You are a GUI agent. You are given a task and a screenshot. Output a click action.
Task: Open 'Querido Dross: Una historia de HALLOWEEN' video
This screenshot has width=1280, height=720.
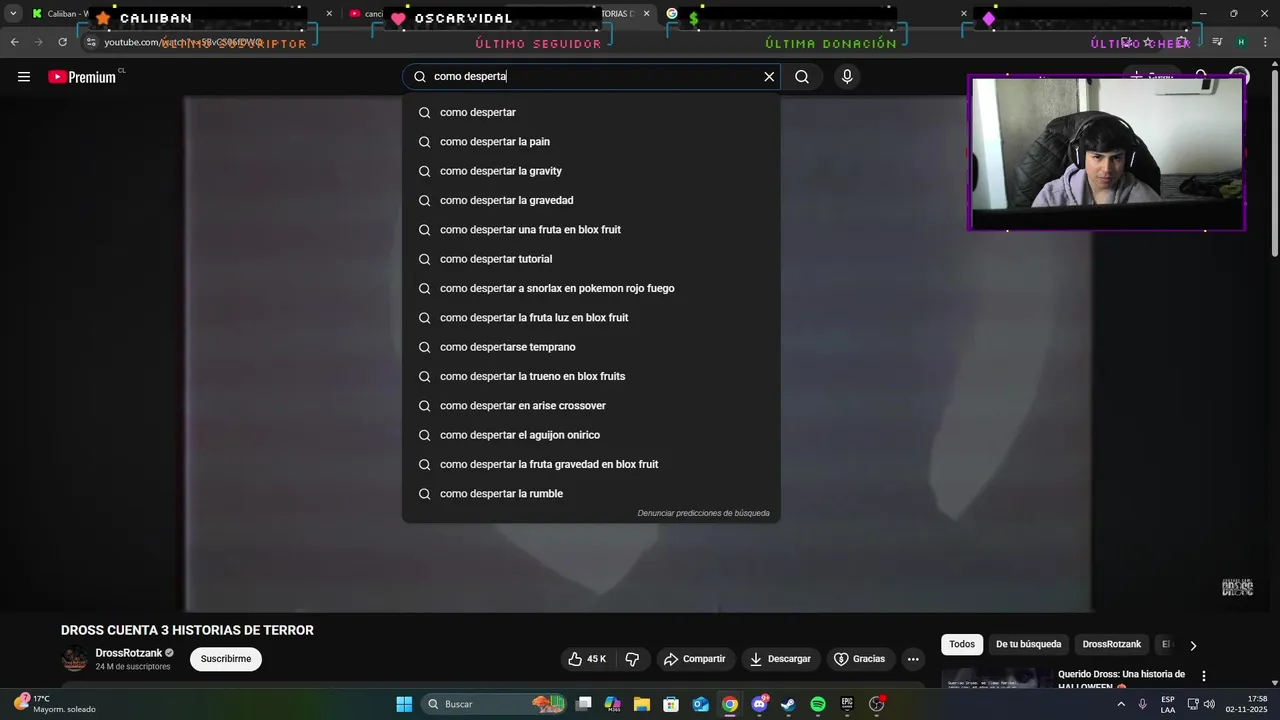point(1121,680)
